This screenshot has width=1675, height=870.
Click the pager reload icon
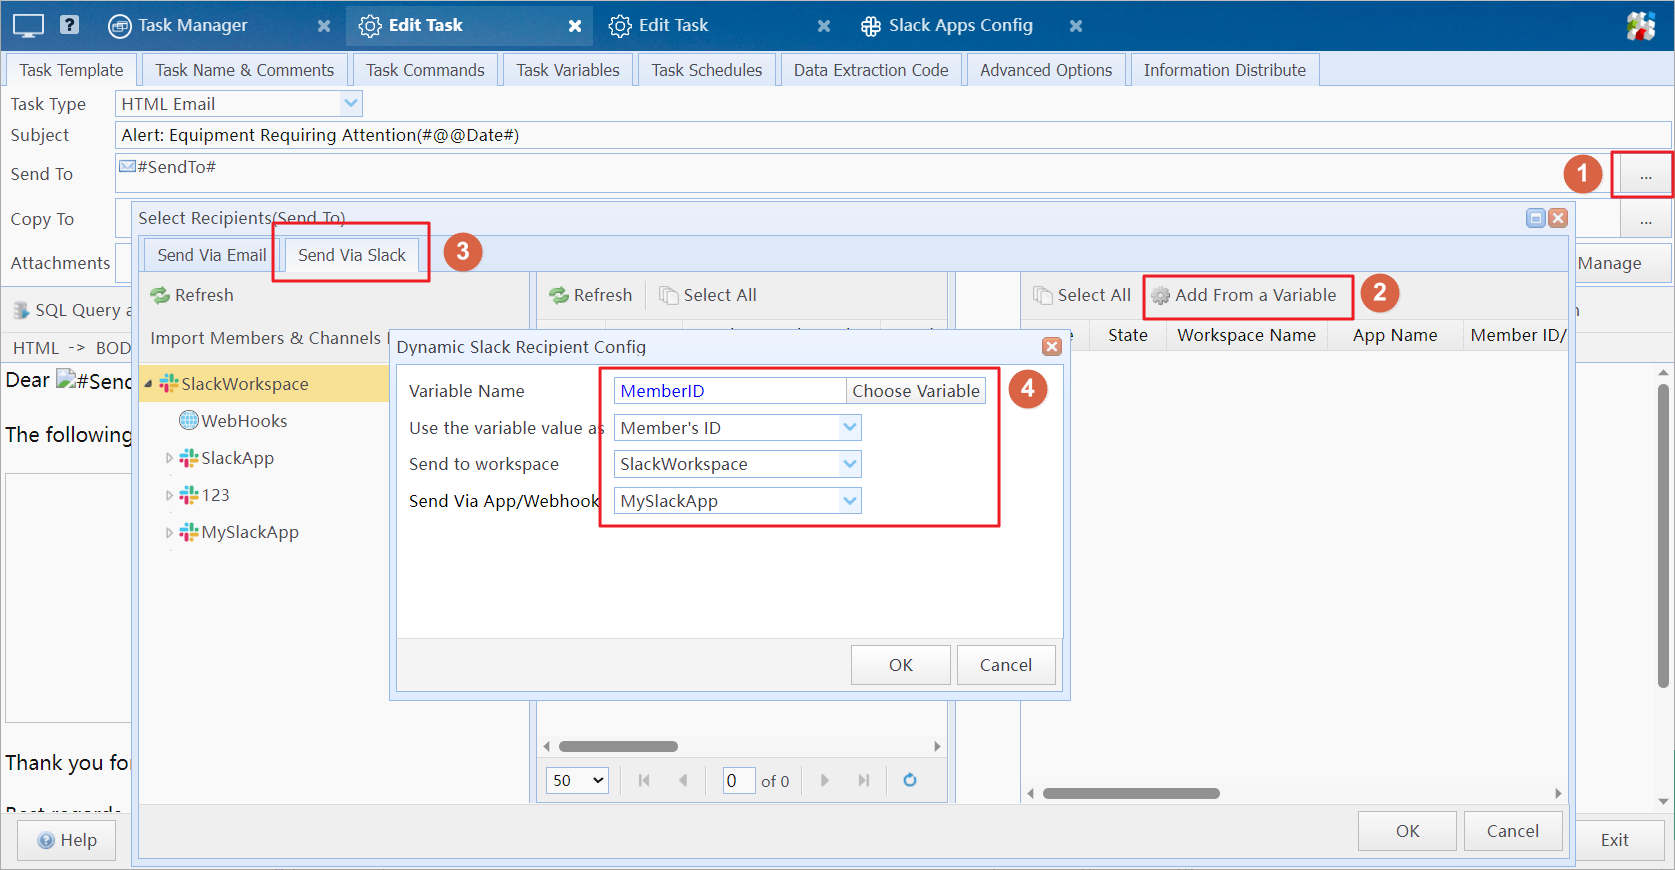click(x=910, y=780)
